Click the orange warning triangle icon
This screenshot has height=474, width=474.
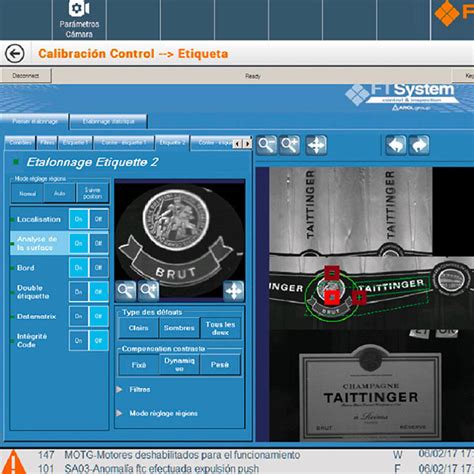coord(13,462)
